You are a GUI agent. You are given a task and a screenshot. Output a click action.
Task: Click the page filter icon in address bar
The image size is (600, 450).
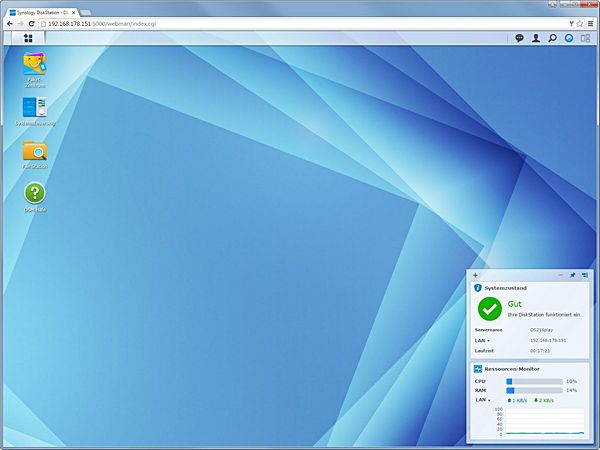pyautogui.click(x=571, y=24)
